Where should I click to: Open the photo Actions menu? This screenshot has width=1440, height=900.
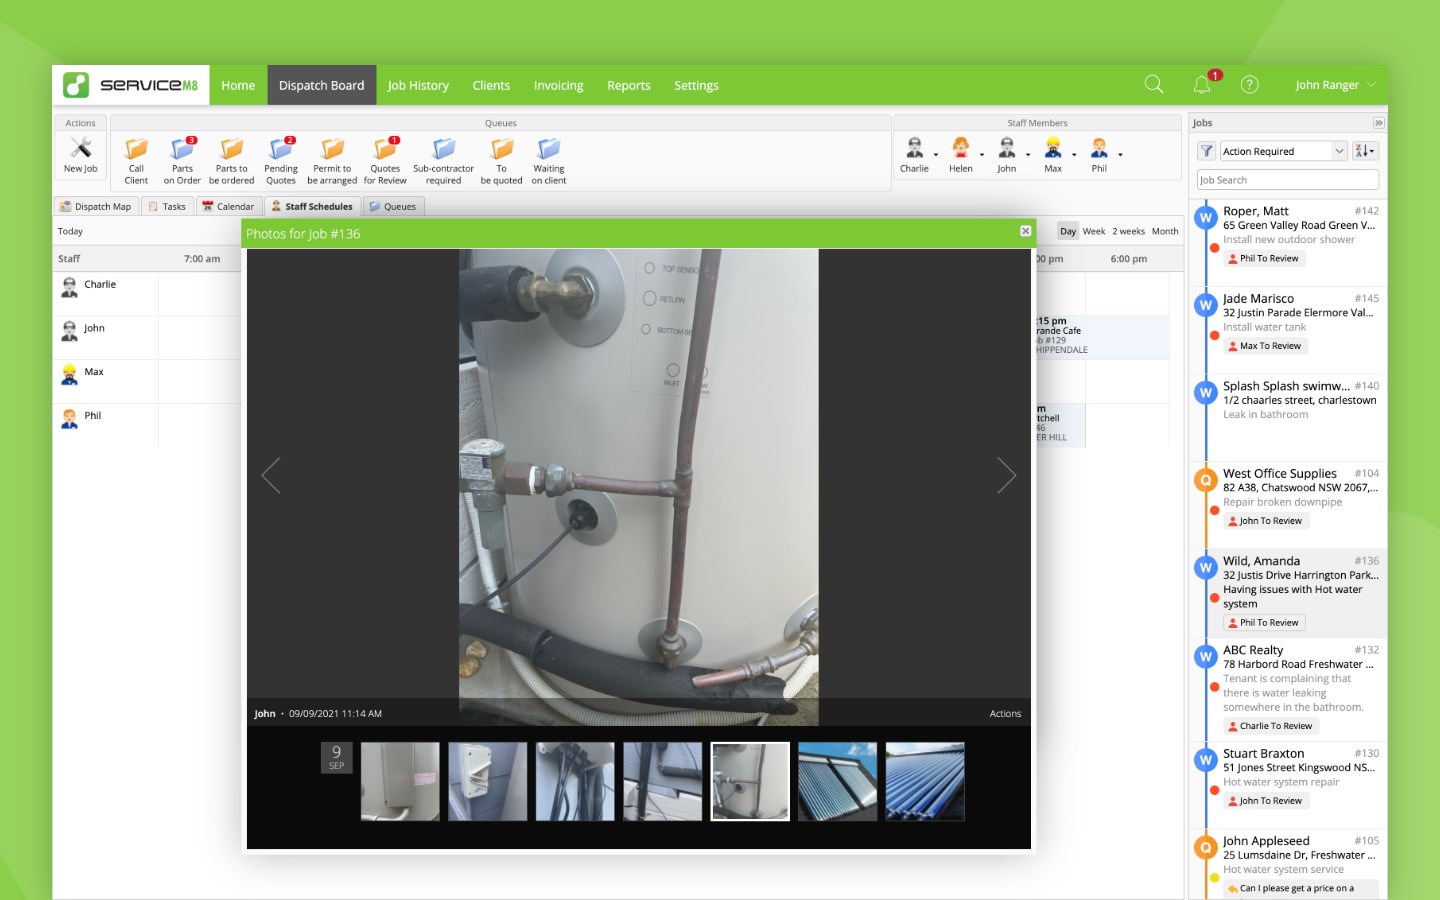tap(1005, 714)
